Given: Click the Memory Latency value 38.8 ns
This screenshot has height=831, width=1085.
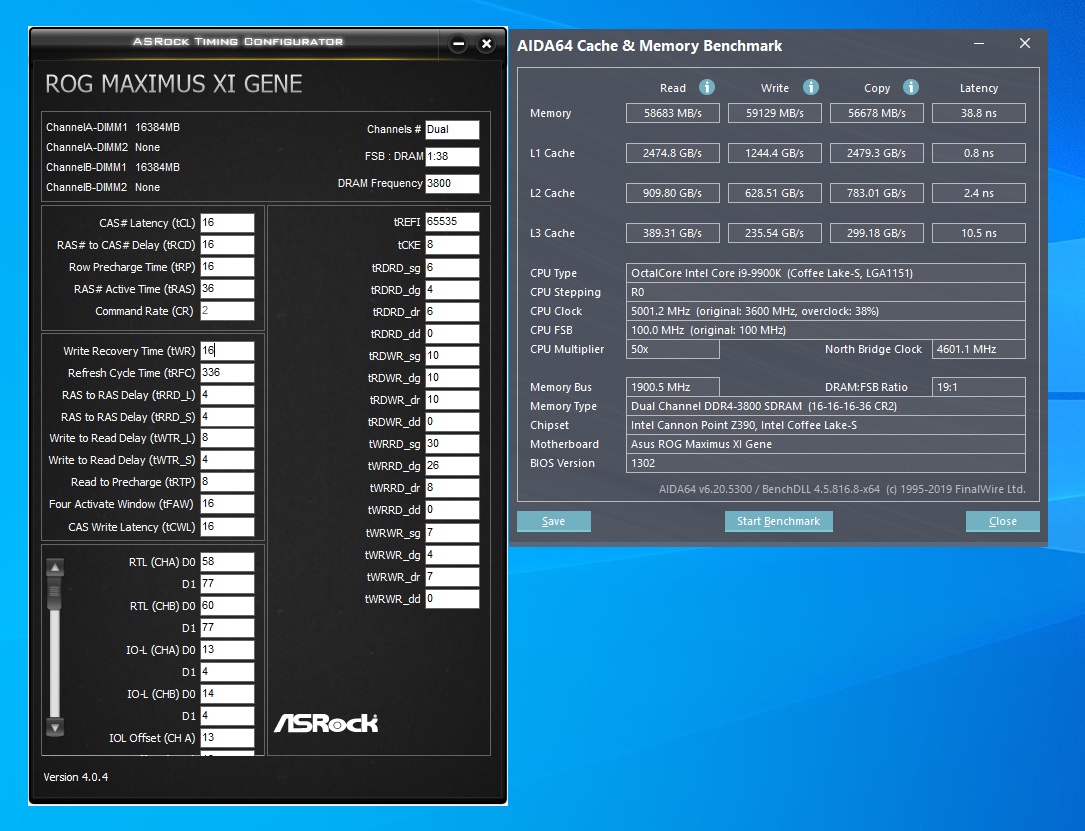Looking at the screenshot, I should click(x=978, y=113).
